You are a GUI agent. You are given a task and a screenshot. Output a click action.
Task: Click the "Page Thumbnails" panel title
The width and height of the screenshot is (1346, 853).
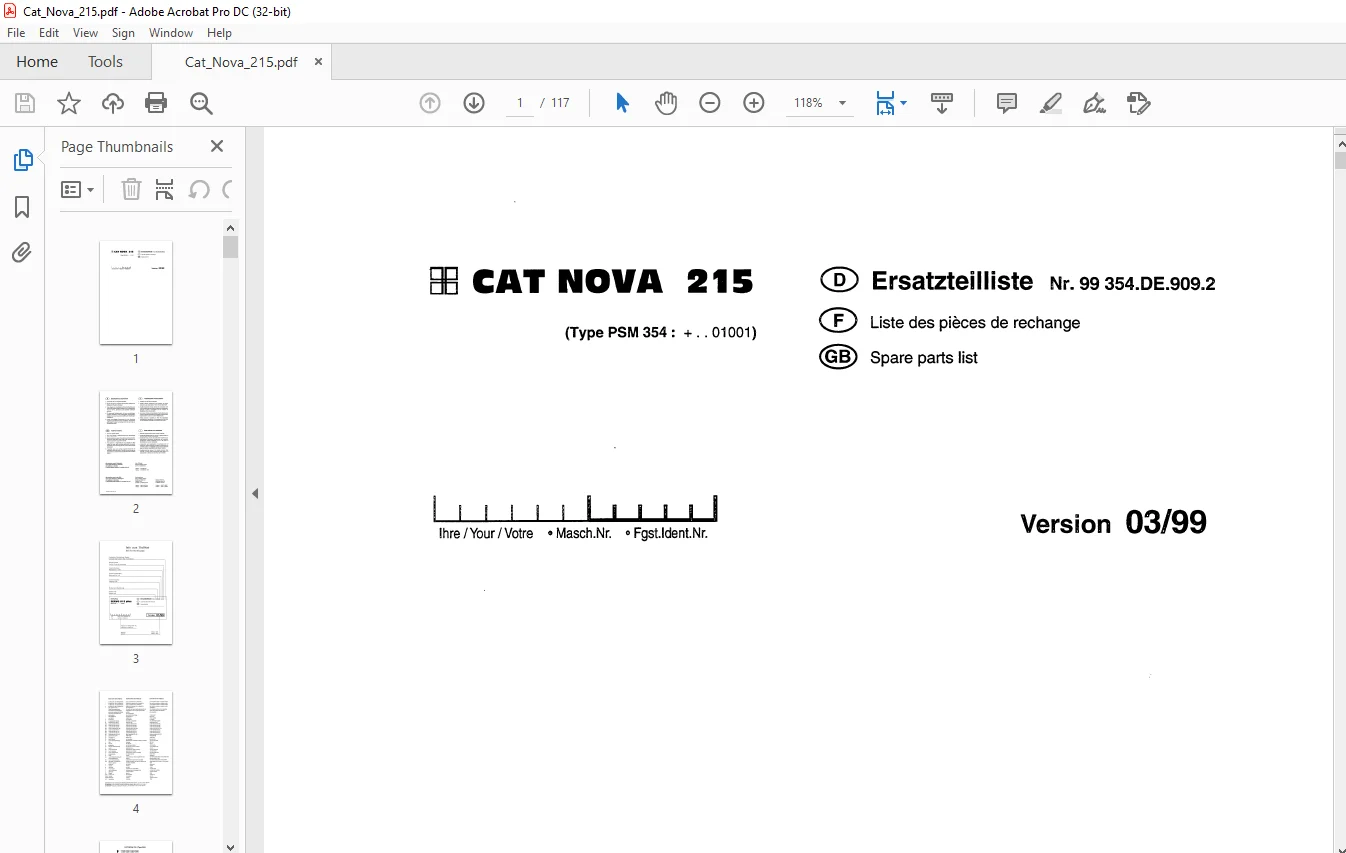click(117, 146)
